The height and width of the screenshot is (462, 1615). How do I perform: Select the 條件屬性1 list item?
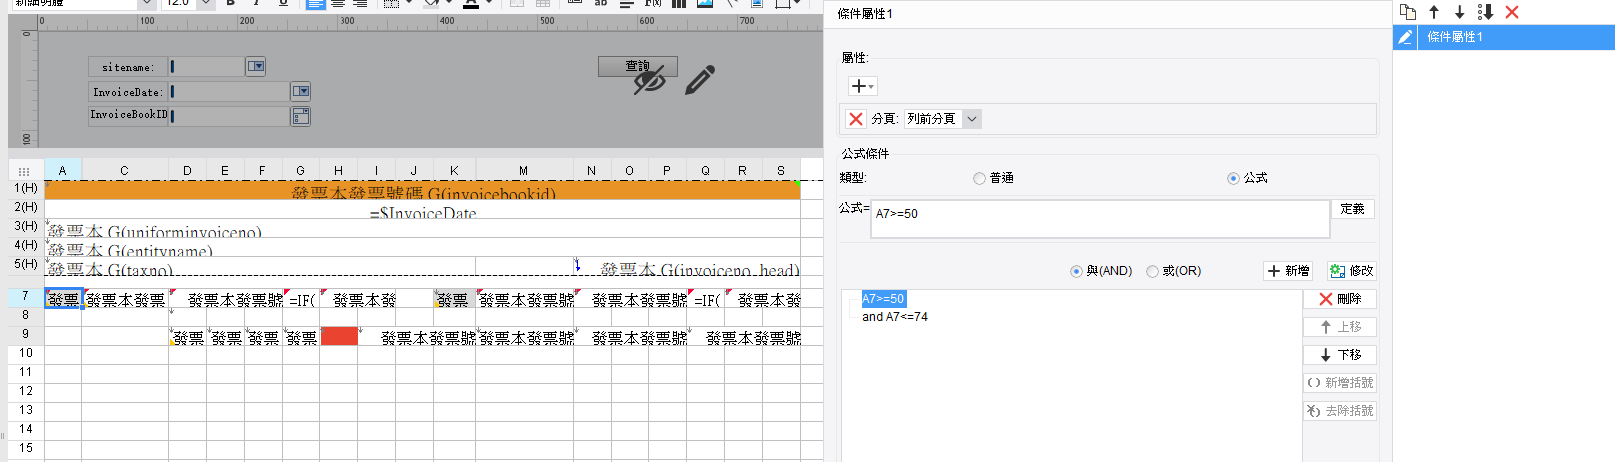[1503, 37]
